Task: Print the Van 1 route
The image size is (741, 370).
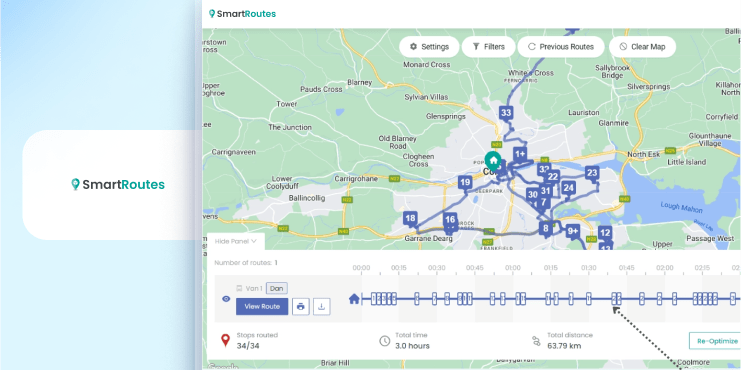Action: (301, 307)
